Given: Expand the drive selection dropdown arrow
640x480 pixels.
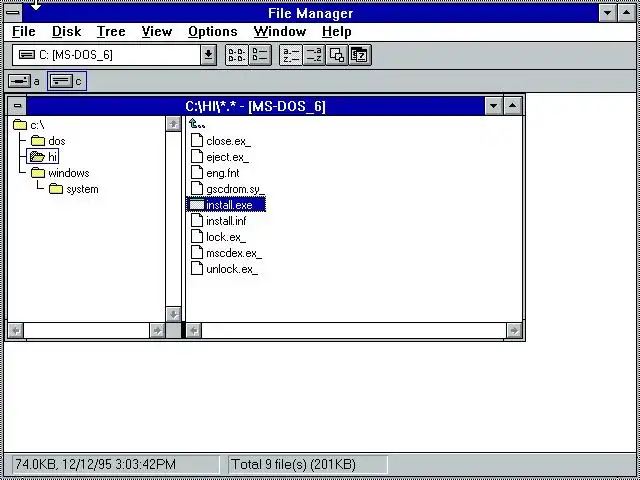Looking at the screenshot, I should (x=208, y=55).
